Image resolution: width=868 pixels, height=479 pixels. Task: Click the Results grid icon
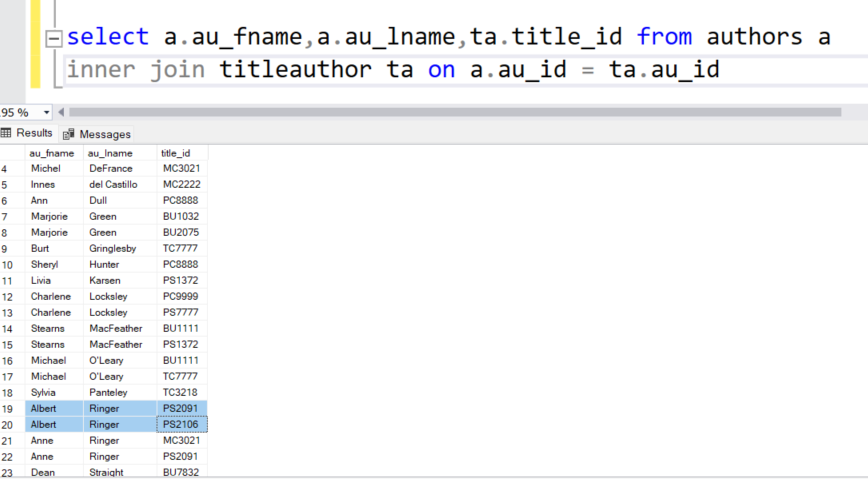click(6, 133)
